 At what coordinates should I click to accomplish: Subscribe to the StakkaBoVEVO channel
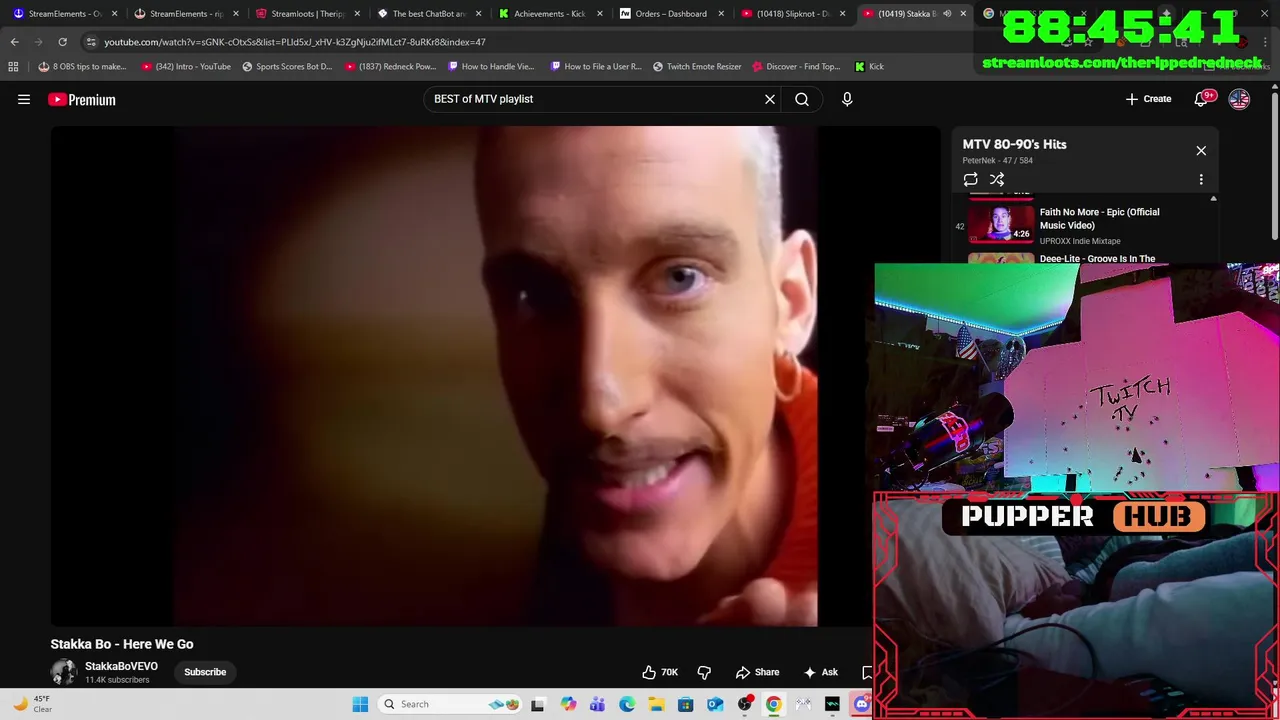[x=205, y=672]
